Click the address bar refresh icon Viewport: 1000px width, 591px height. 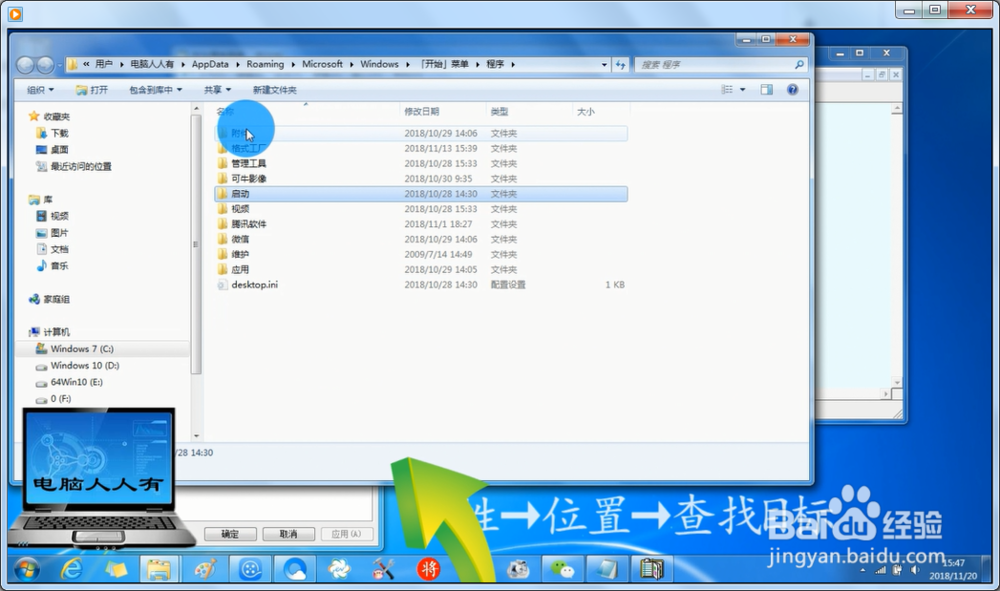pos(621,64)
